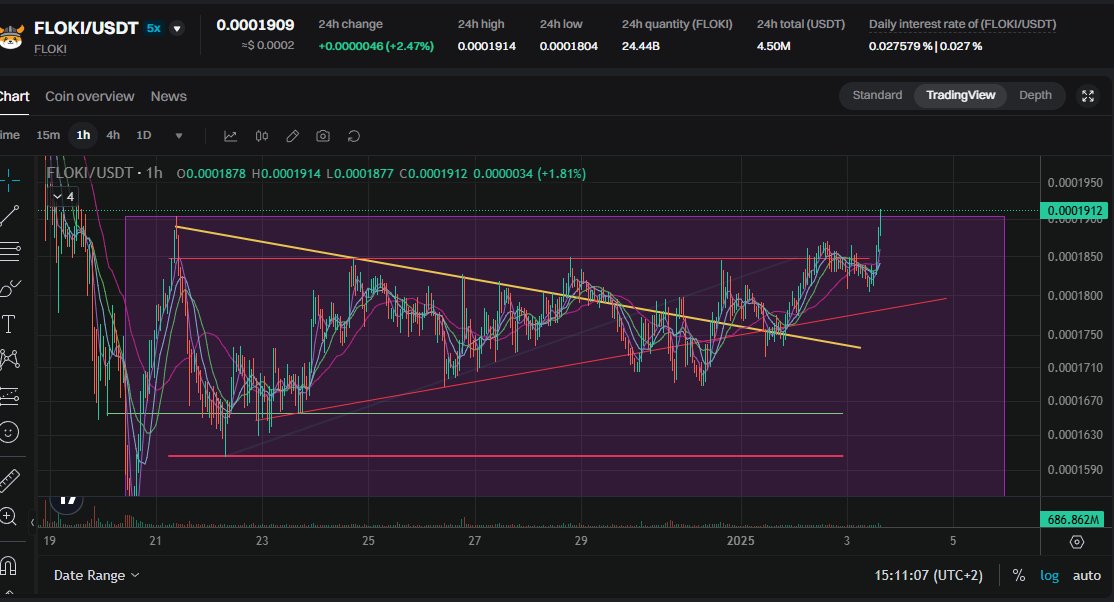This screenshot has height=602, width=1114.
Task: Click the FLOKI/USDT · 1h chart title
Action: click(104, 173)
